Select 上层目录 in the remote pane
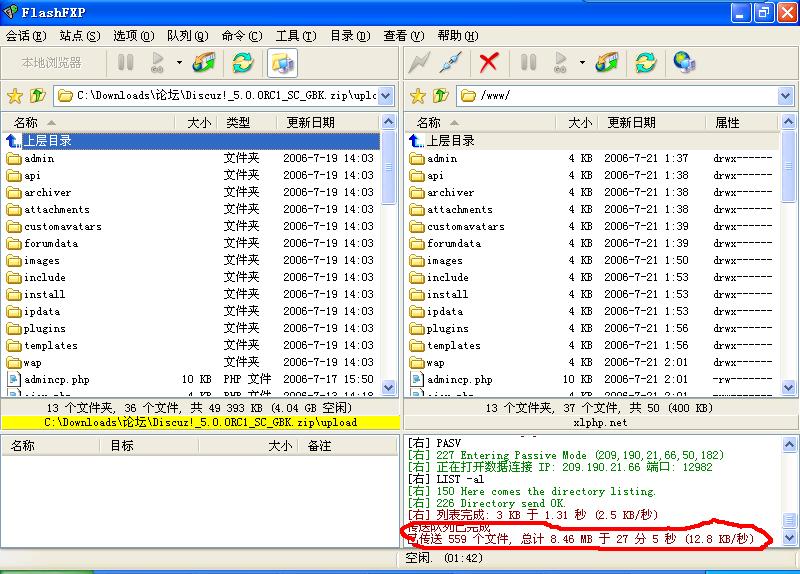Screen dimensions: 800x574 click(x=593, y=141)
